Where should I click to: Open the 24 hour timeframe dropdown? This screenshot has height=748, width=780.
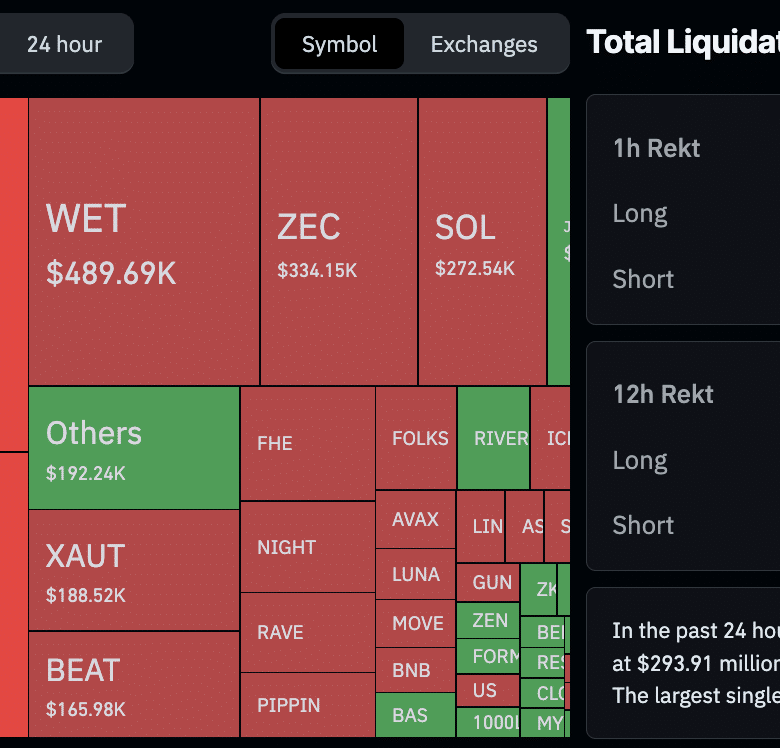tap(64, 44)
